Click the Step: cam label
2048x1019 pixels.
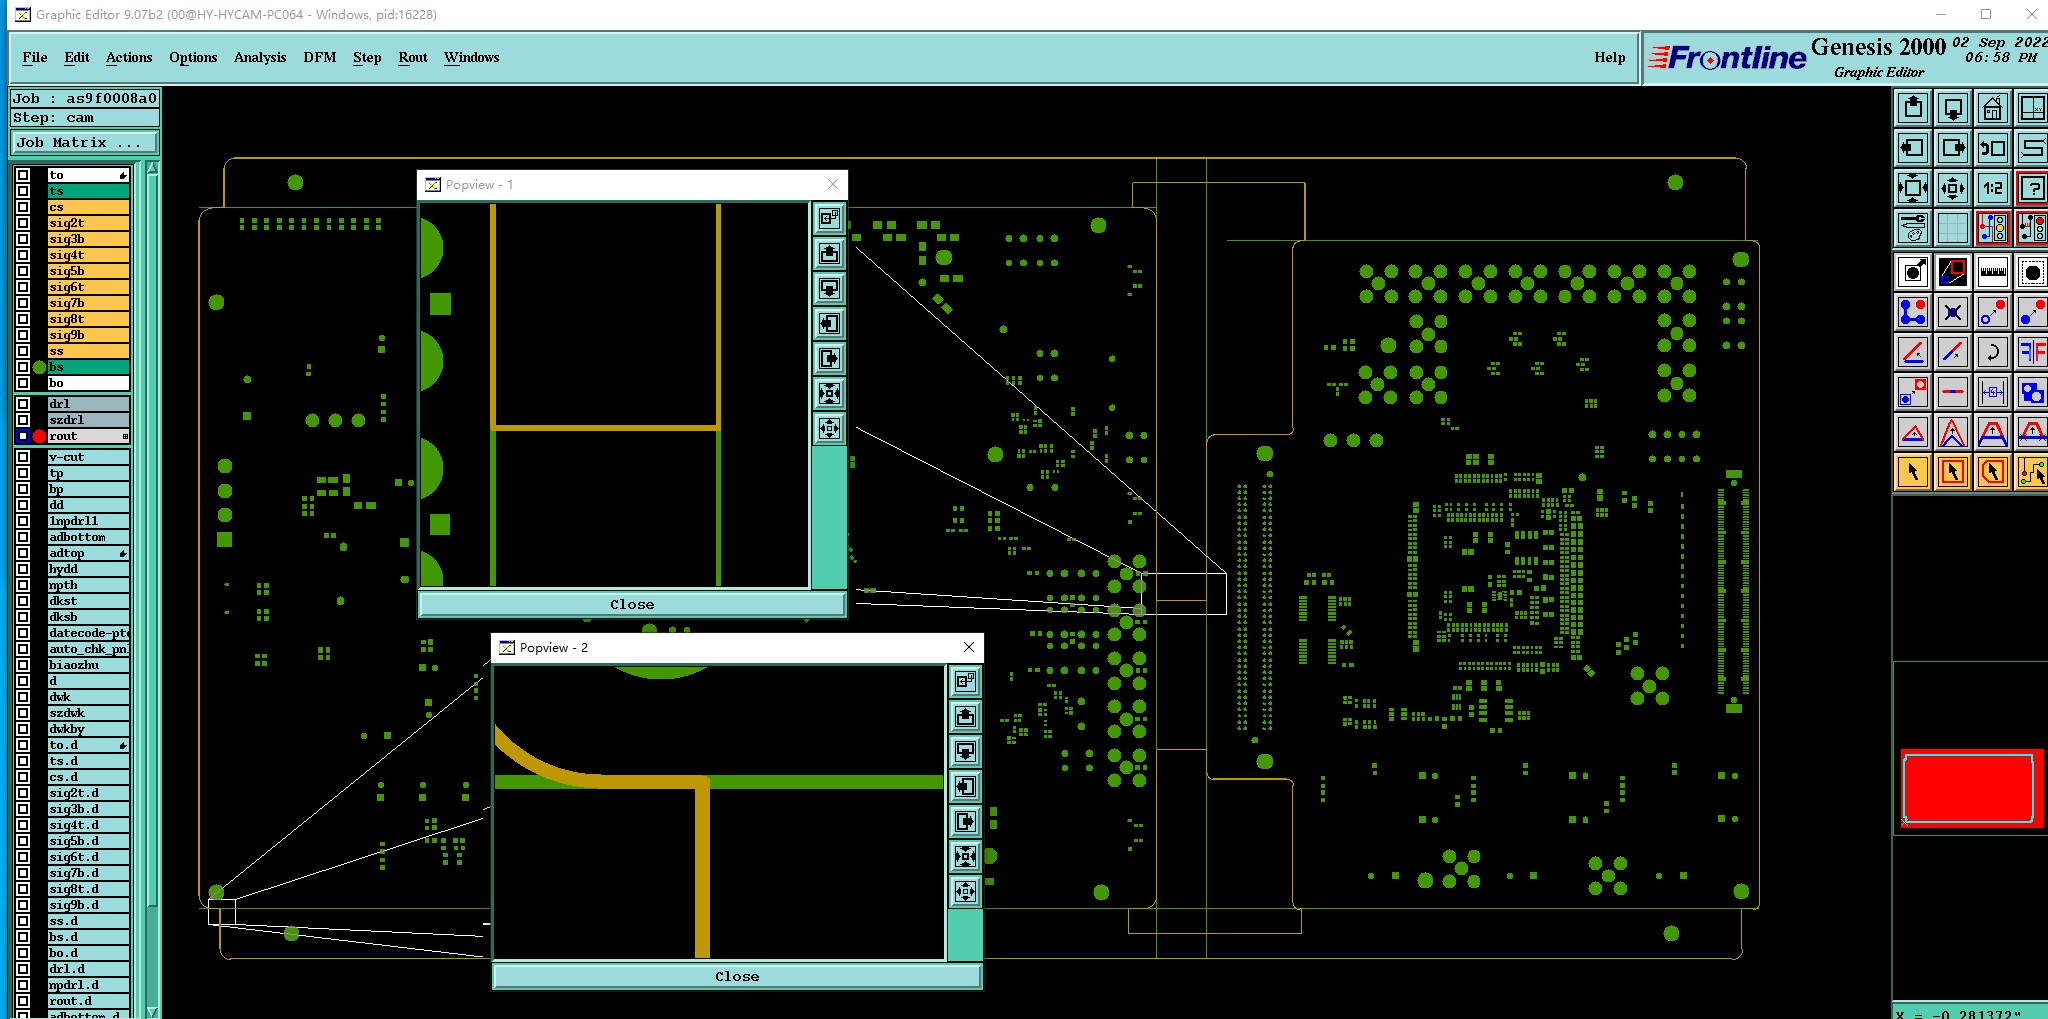point(85,117)
